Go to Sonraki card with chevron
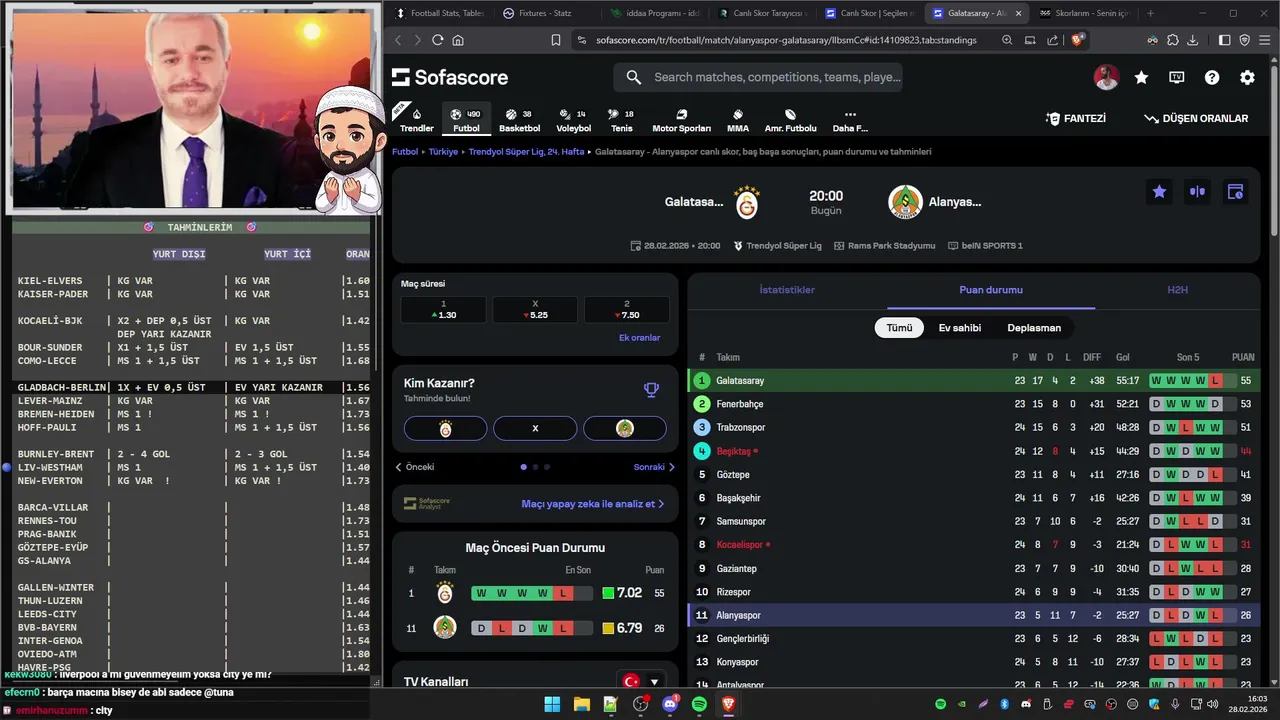Image resolution: width=1280 pixels, height=720 pixels. (x=654, y=467)
